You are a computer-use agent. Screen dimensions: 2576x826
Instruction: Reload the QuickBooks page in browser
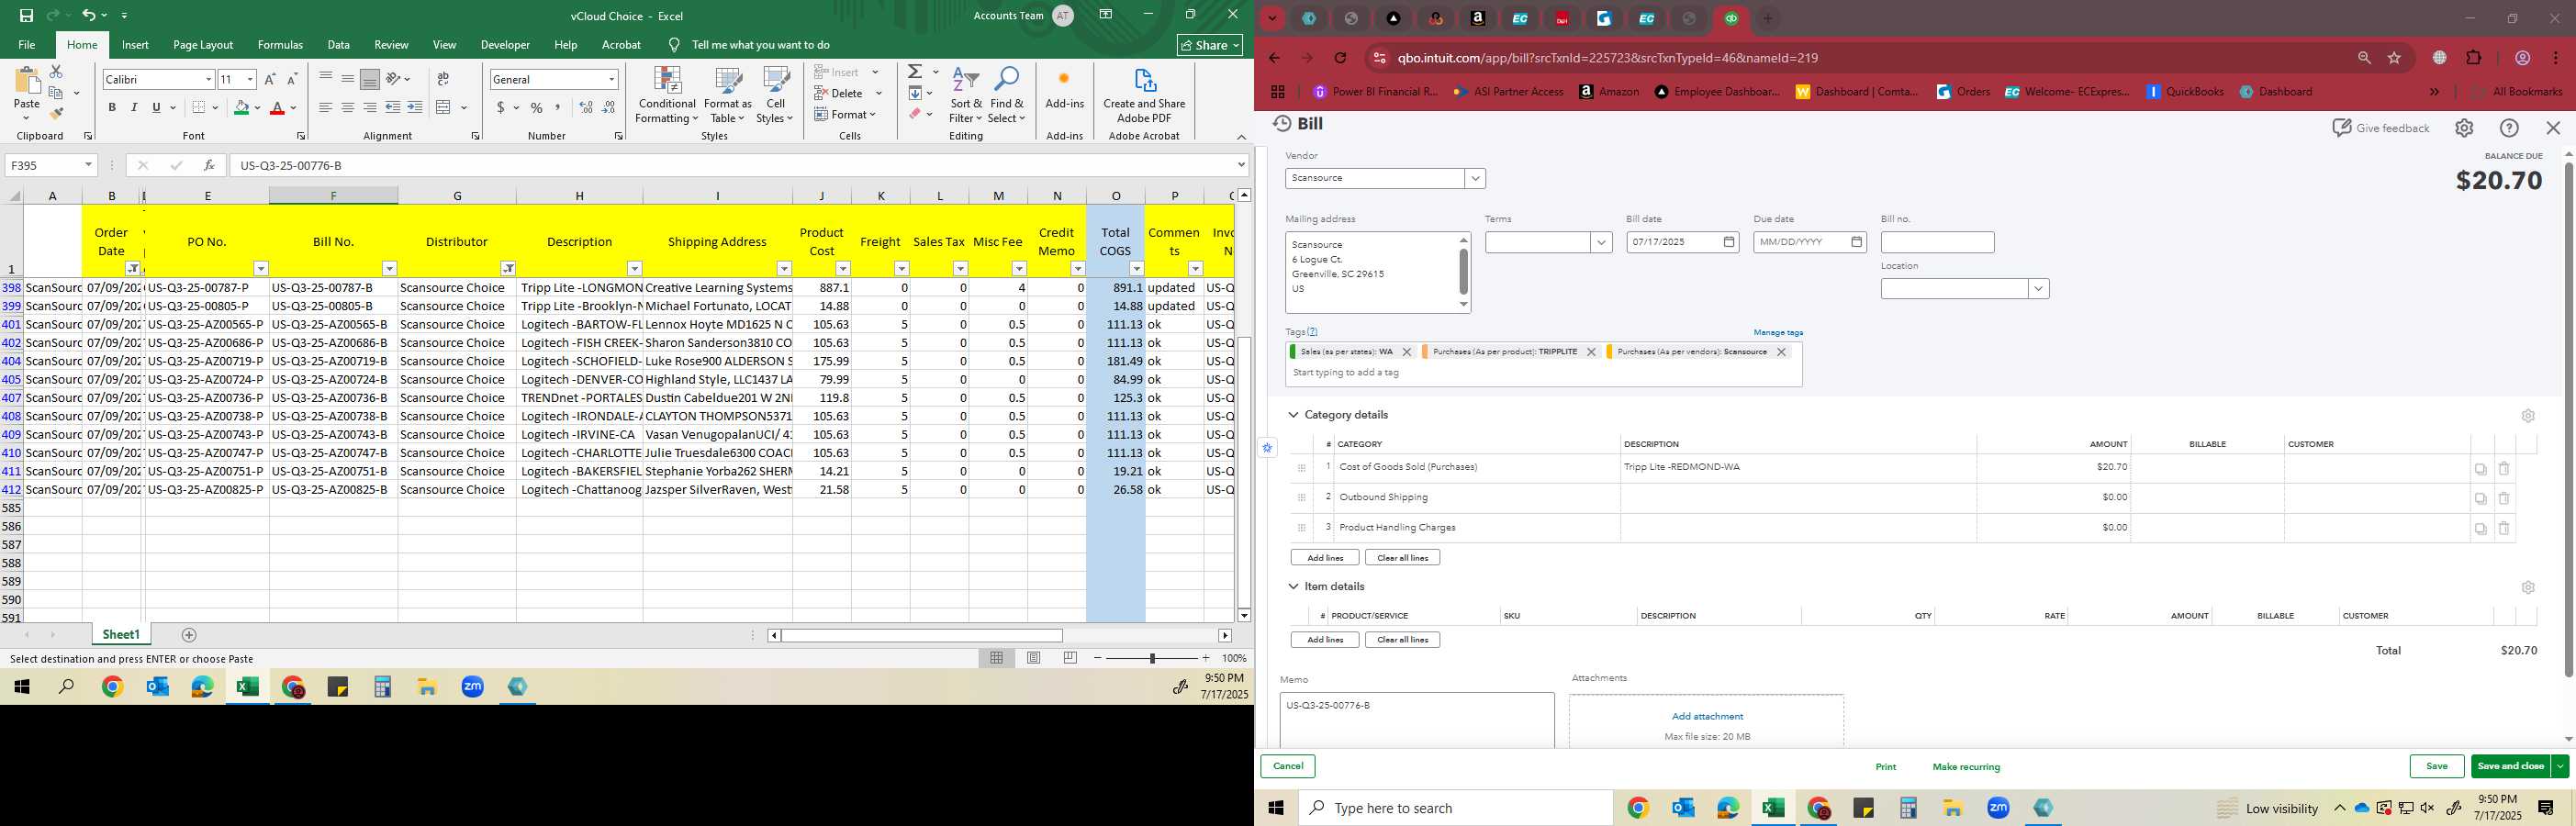pos(1341,58)
